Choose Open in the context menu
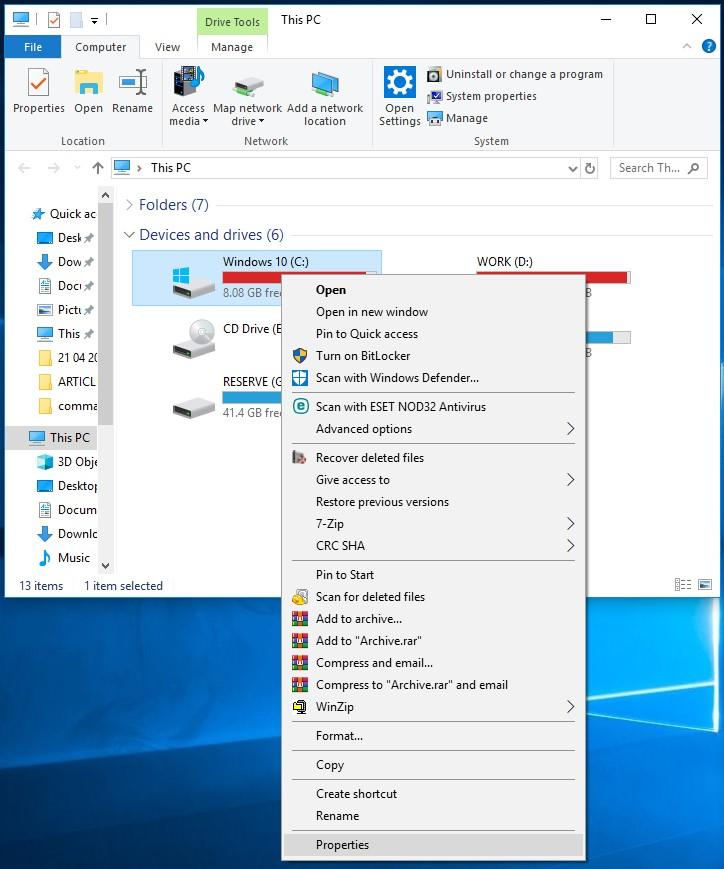The image size is (724, 869). (x=434, y=290)
